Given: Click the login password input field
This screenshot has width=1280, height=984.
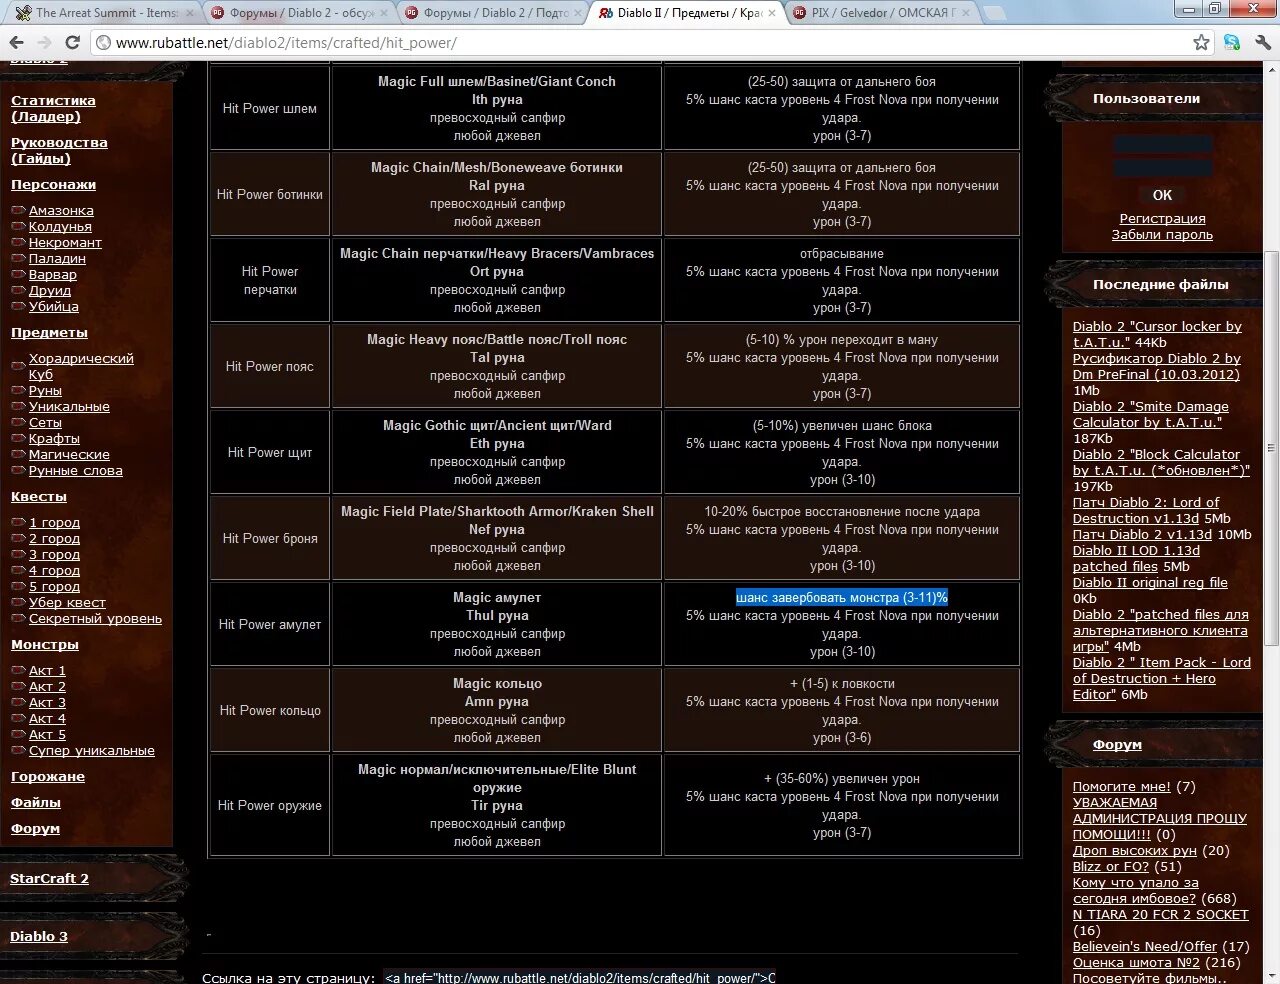Looking at the screenshot, I should pos(1162,168).
